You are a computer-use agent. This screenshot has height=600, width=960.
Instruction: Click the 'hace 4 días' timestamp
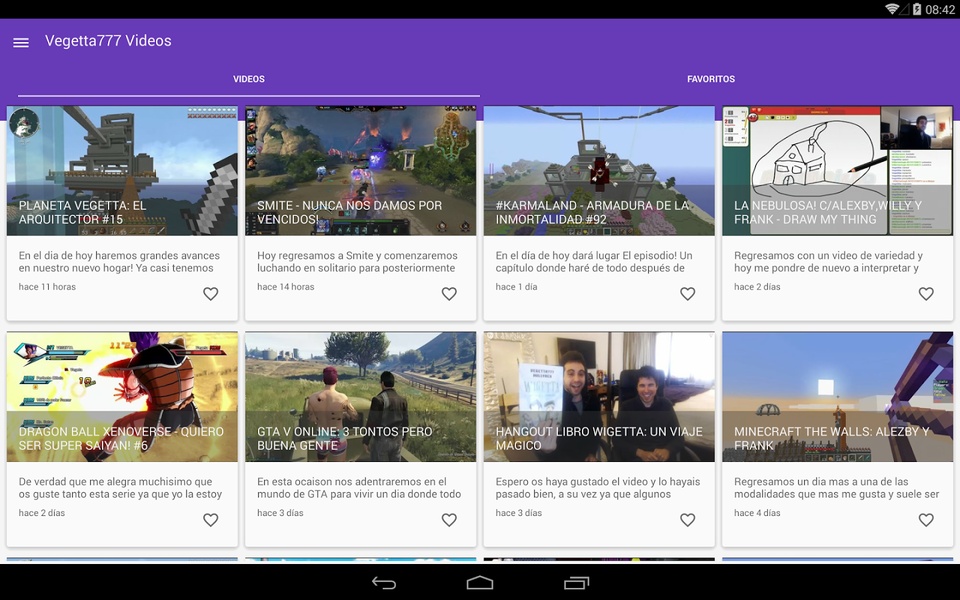[x=757, y=513]
